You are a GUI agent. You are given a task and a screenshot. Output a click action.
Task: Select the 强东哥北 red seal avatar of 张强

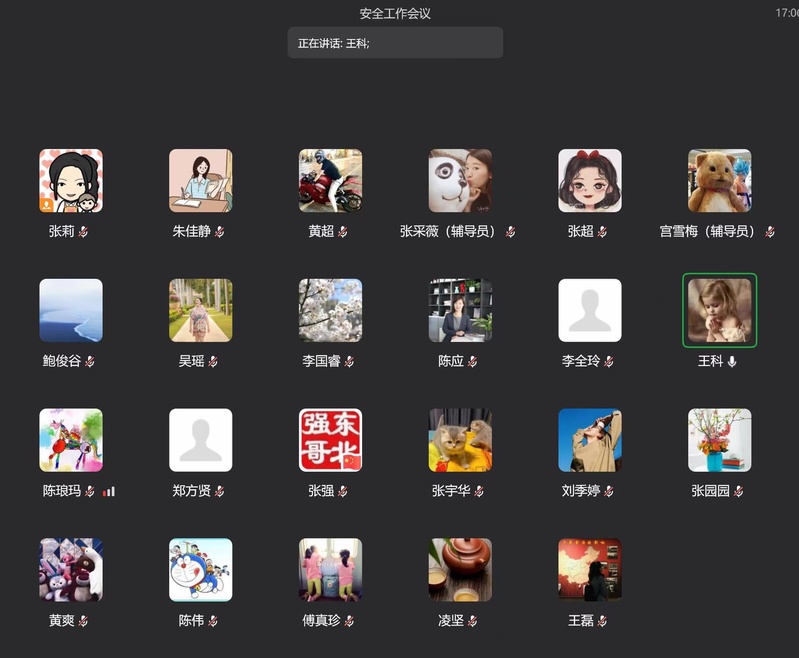tap(330, 440)
